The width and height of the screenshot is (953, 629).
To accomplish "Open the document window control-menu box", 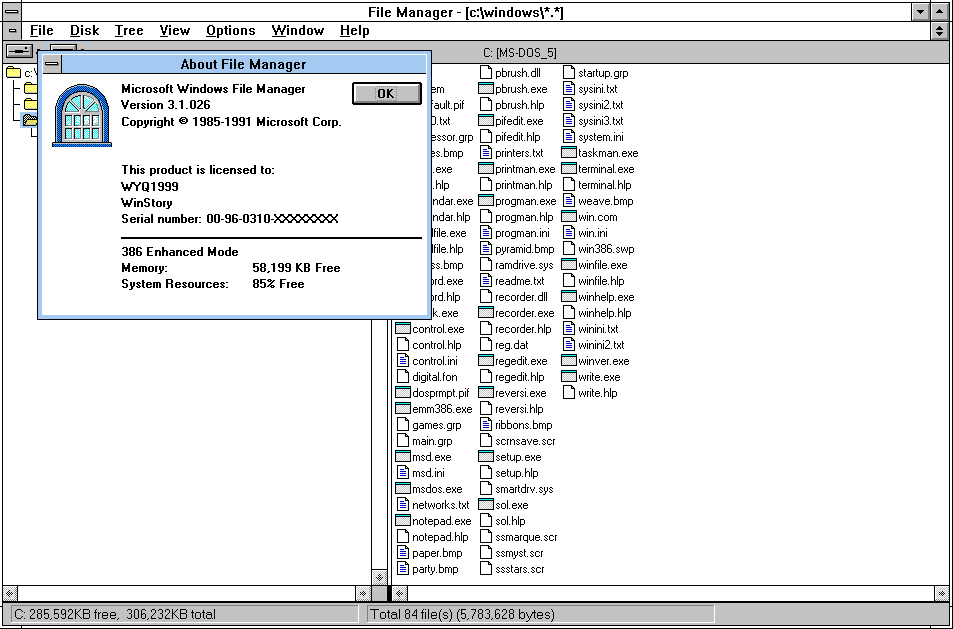I will click(12, 31).
